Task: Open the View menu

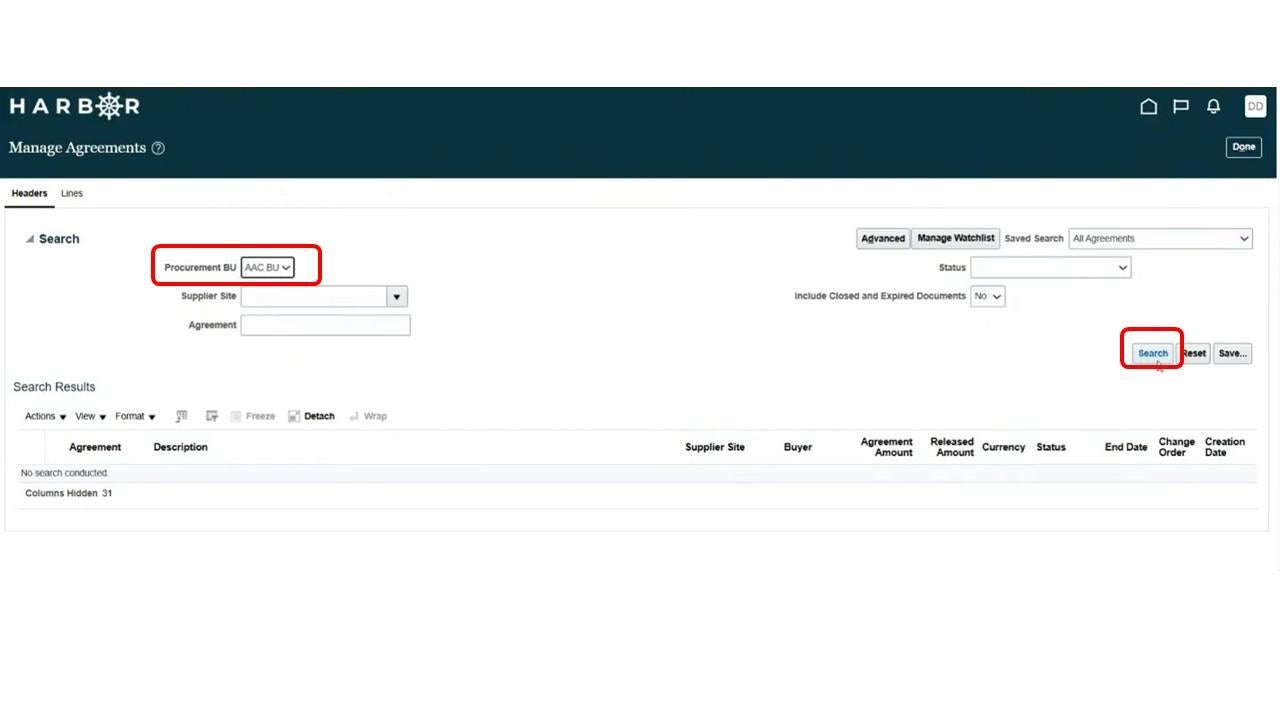Action: point(90,416)
